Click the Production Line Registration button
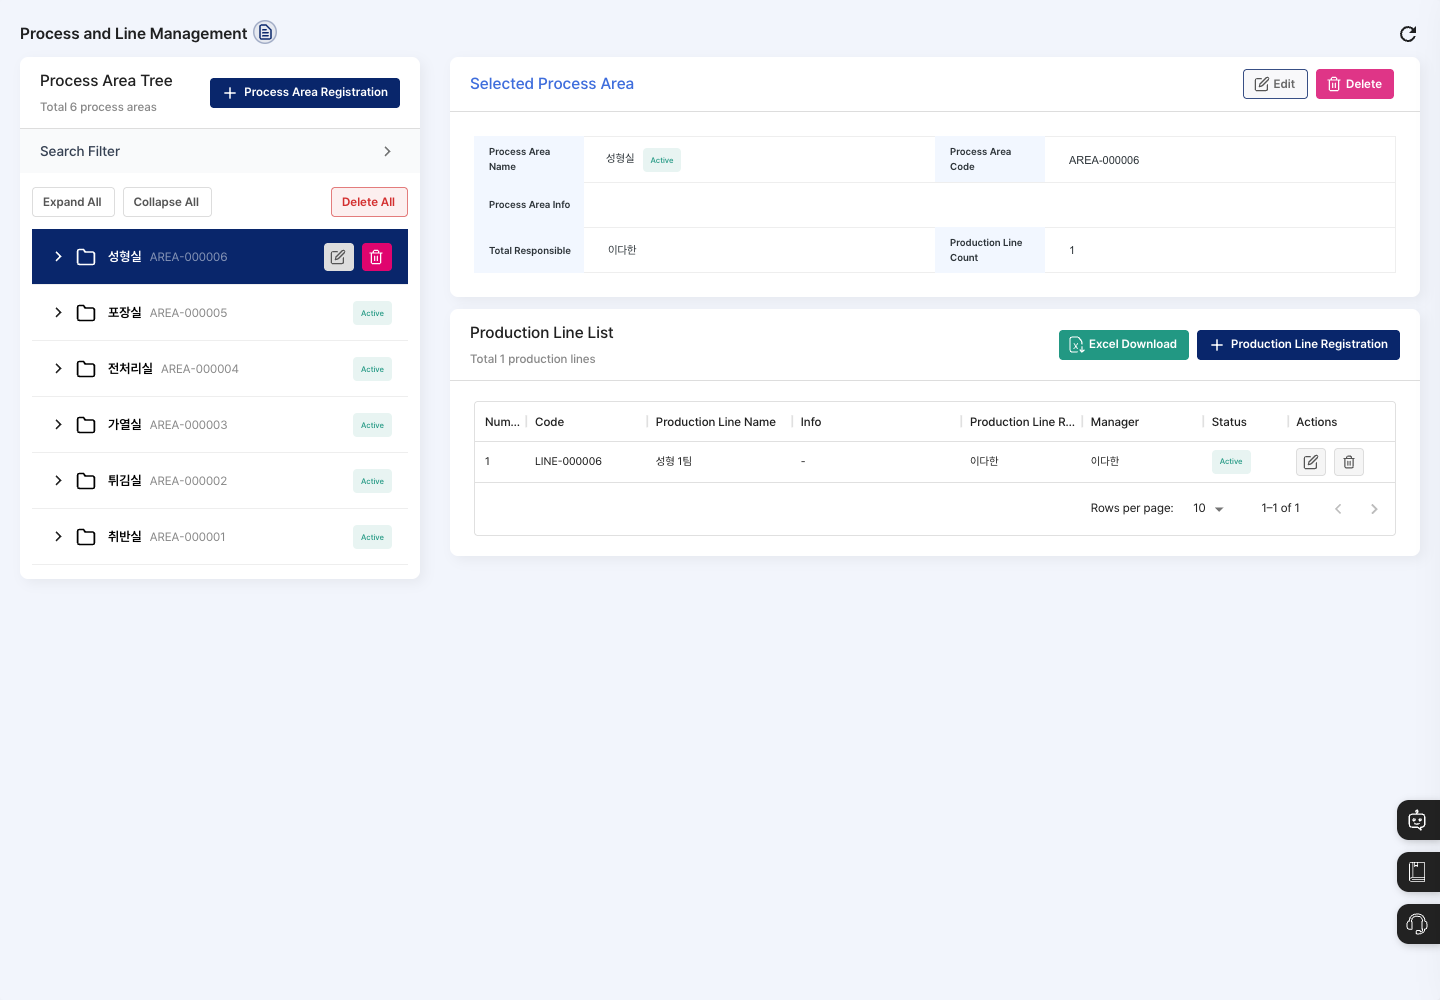This screenshot has height=1000, width=1440. tap(1298, 344)
